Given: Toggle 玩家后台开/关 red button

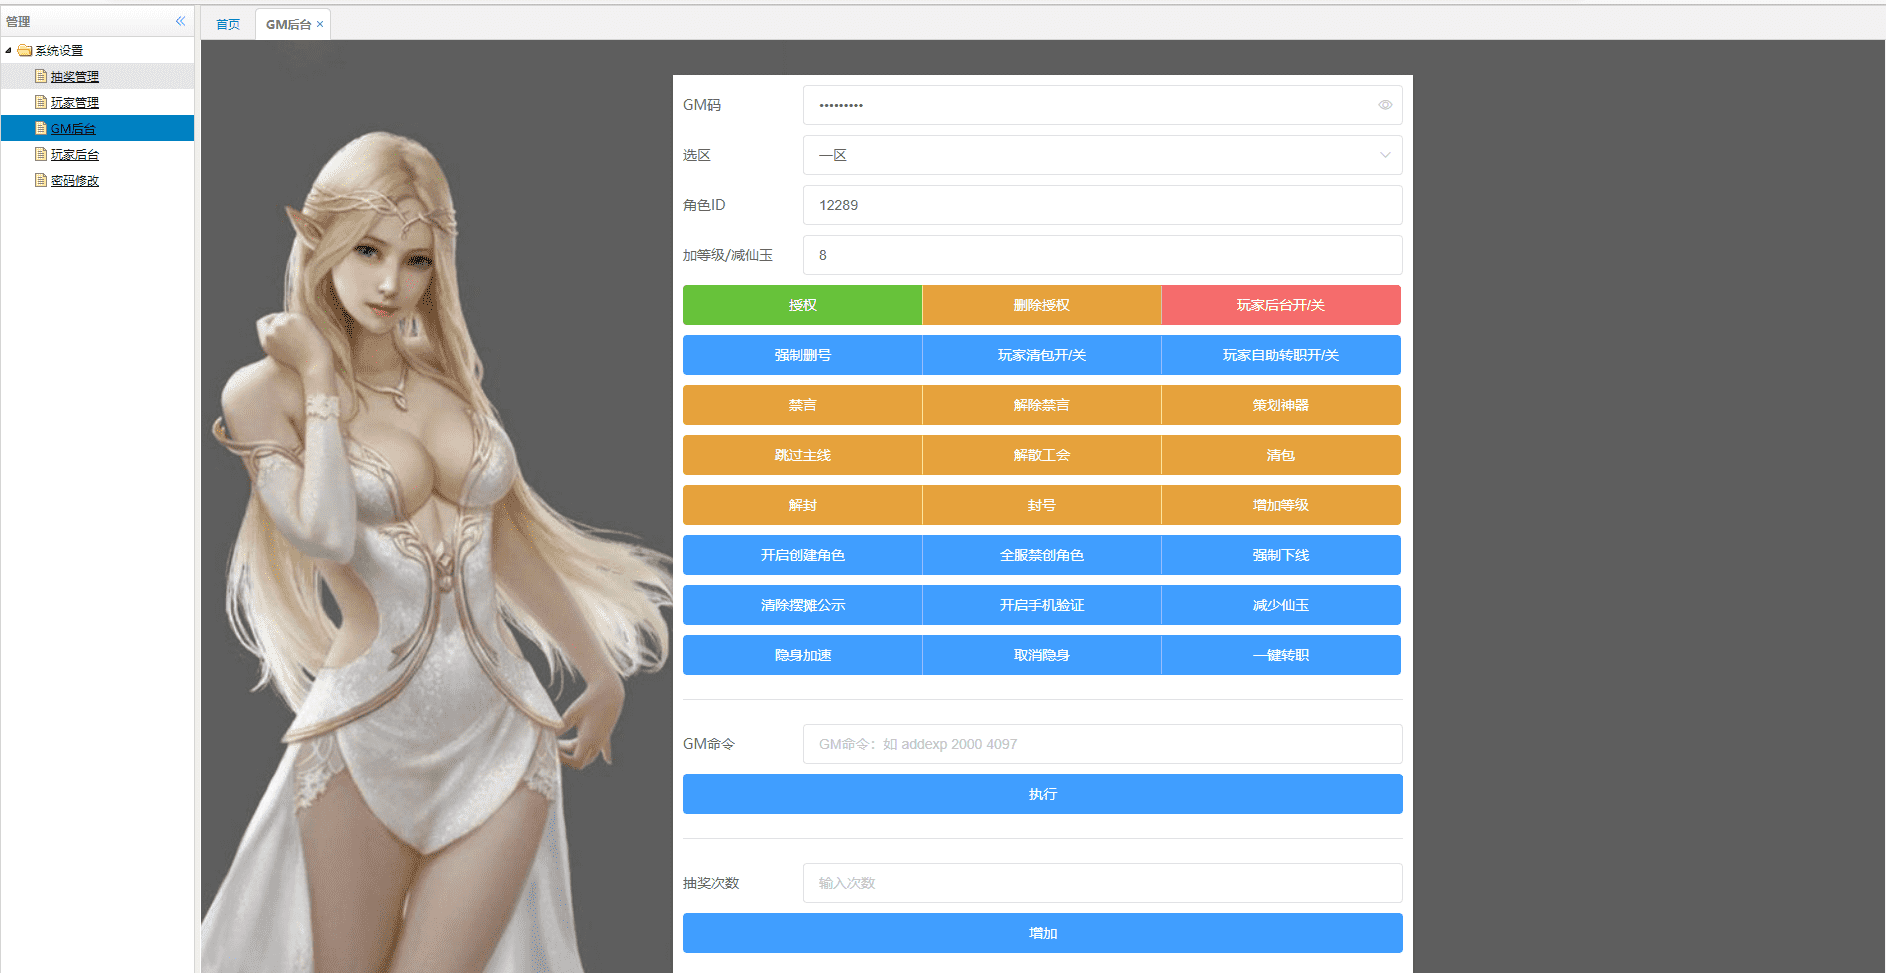Looking at the screenshot, I should pos(1281,305).
